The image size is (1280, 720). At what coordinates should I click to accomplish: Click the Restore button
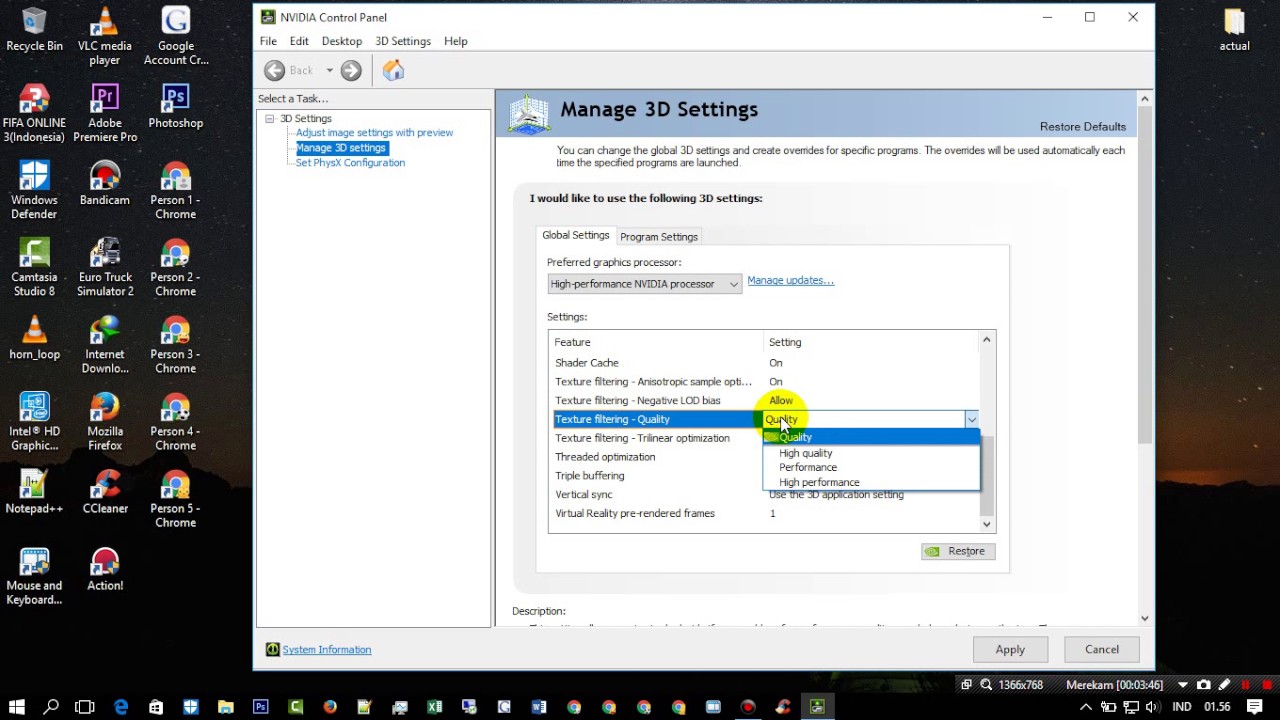pyautogui.click(x=958, y=551)
